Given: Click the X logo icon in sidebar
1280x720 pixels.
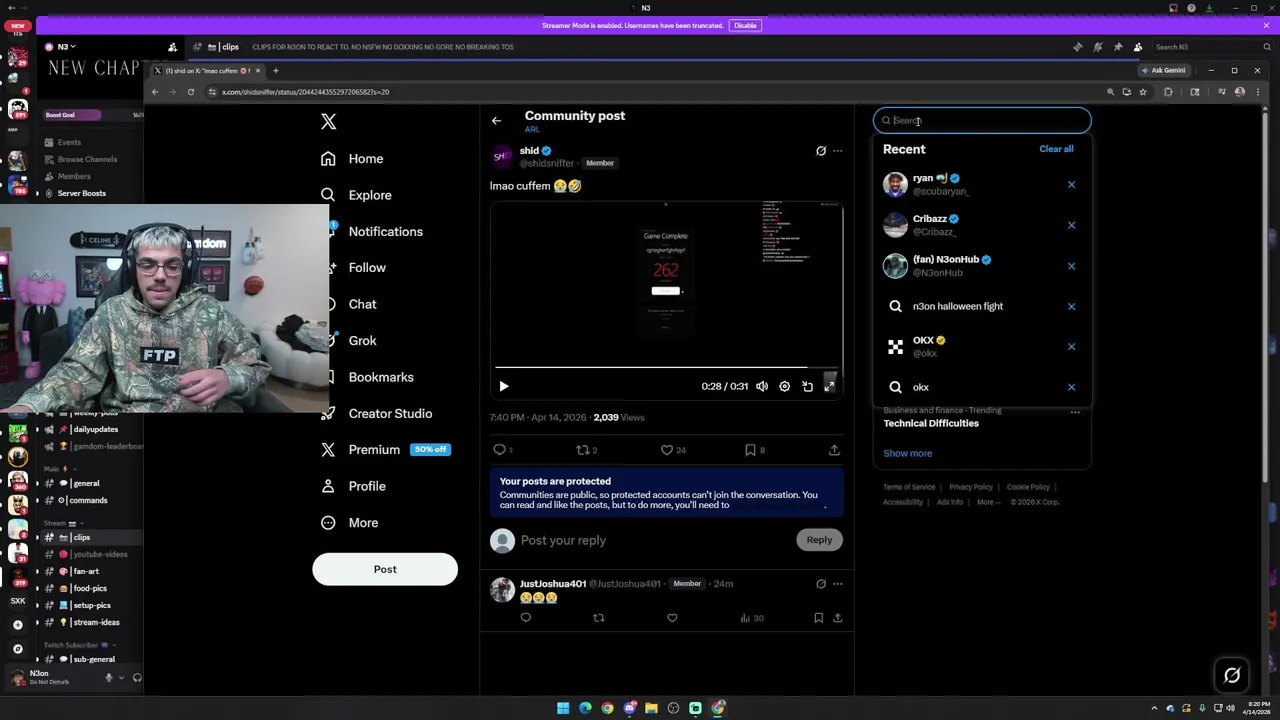Looking at the screenshot, I should tap(329, 121).
